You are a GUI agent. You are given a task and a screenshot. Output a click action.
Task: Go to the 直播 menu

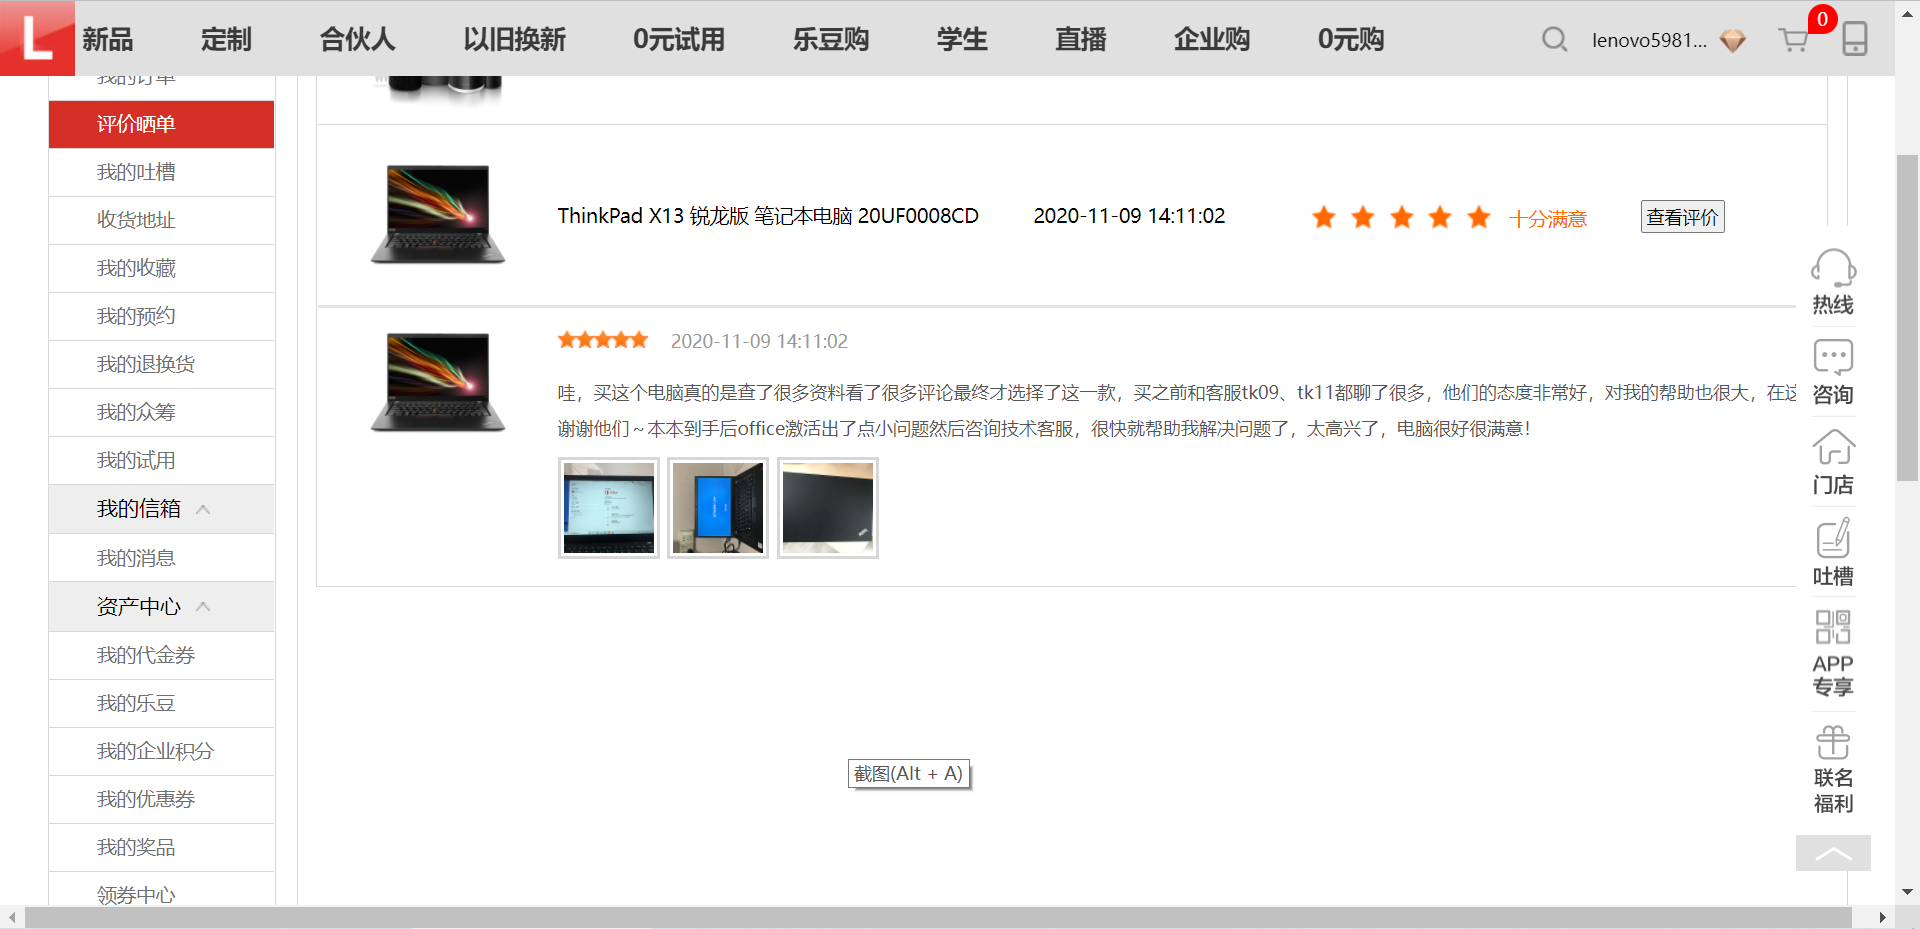[x=1081, y=40]
